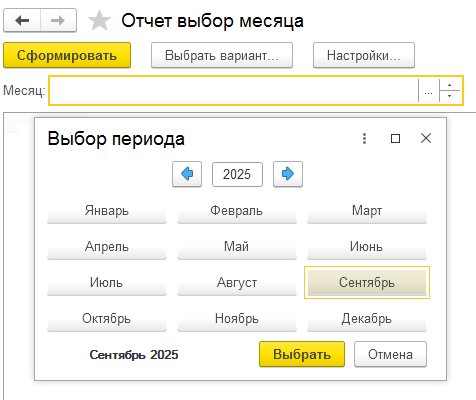Go to next year with right blue arrow

[x=288, y=174]
